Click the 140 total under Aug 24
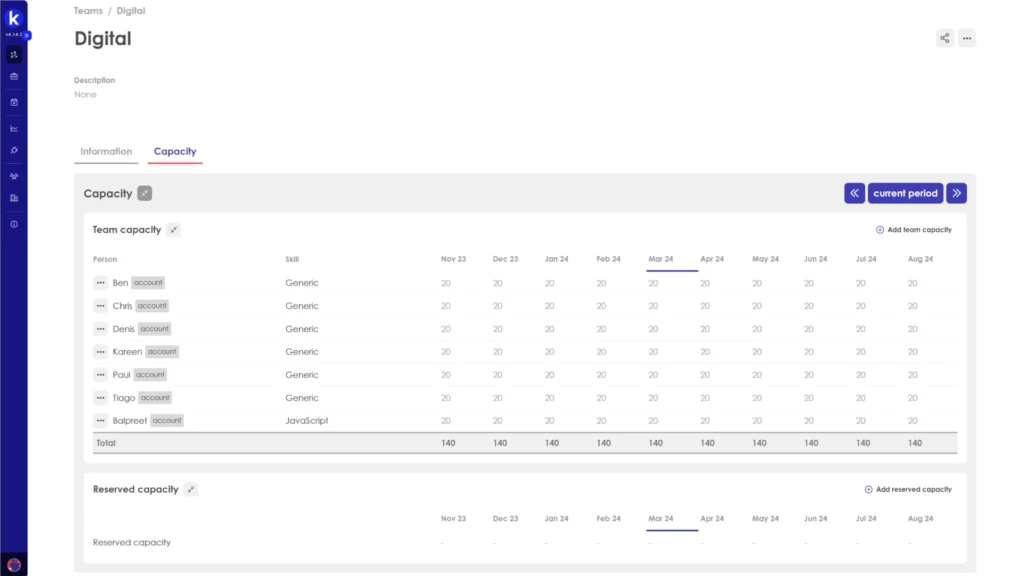1024x576 pixels. coord(915,443)
